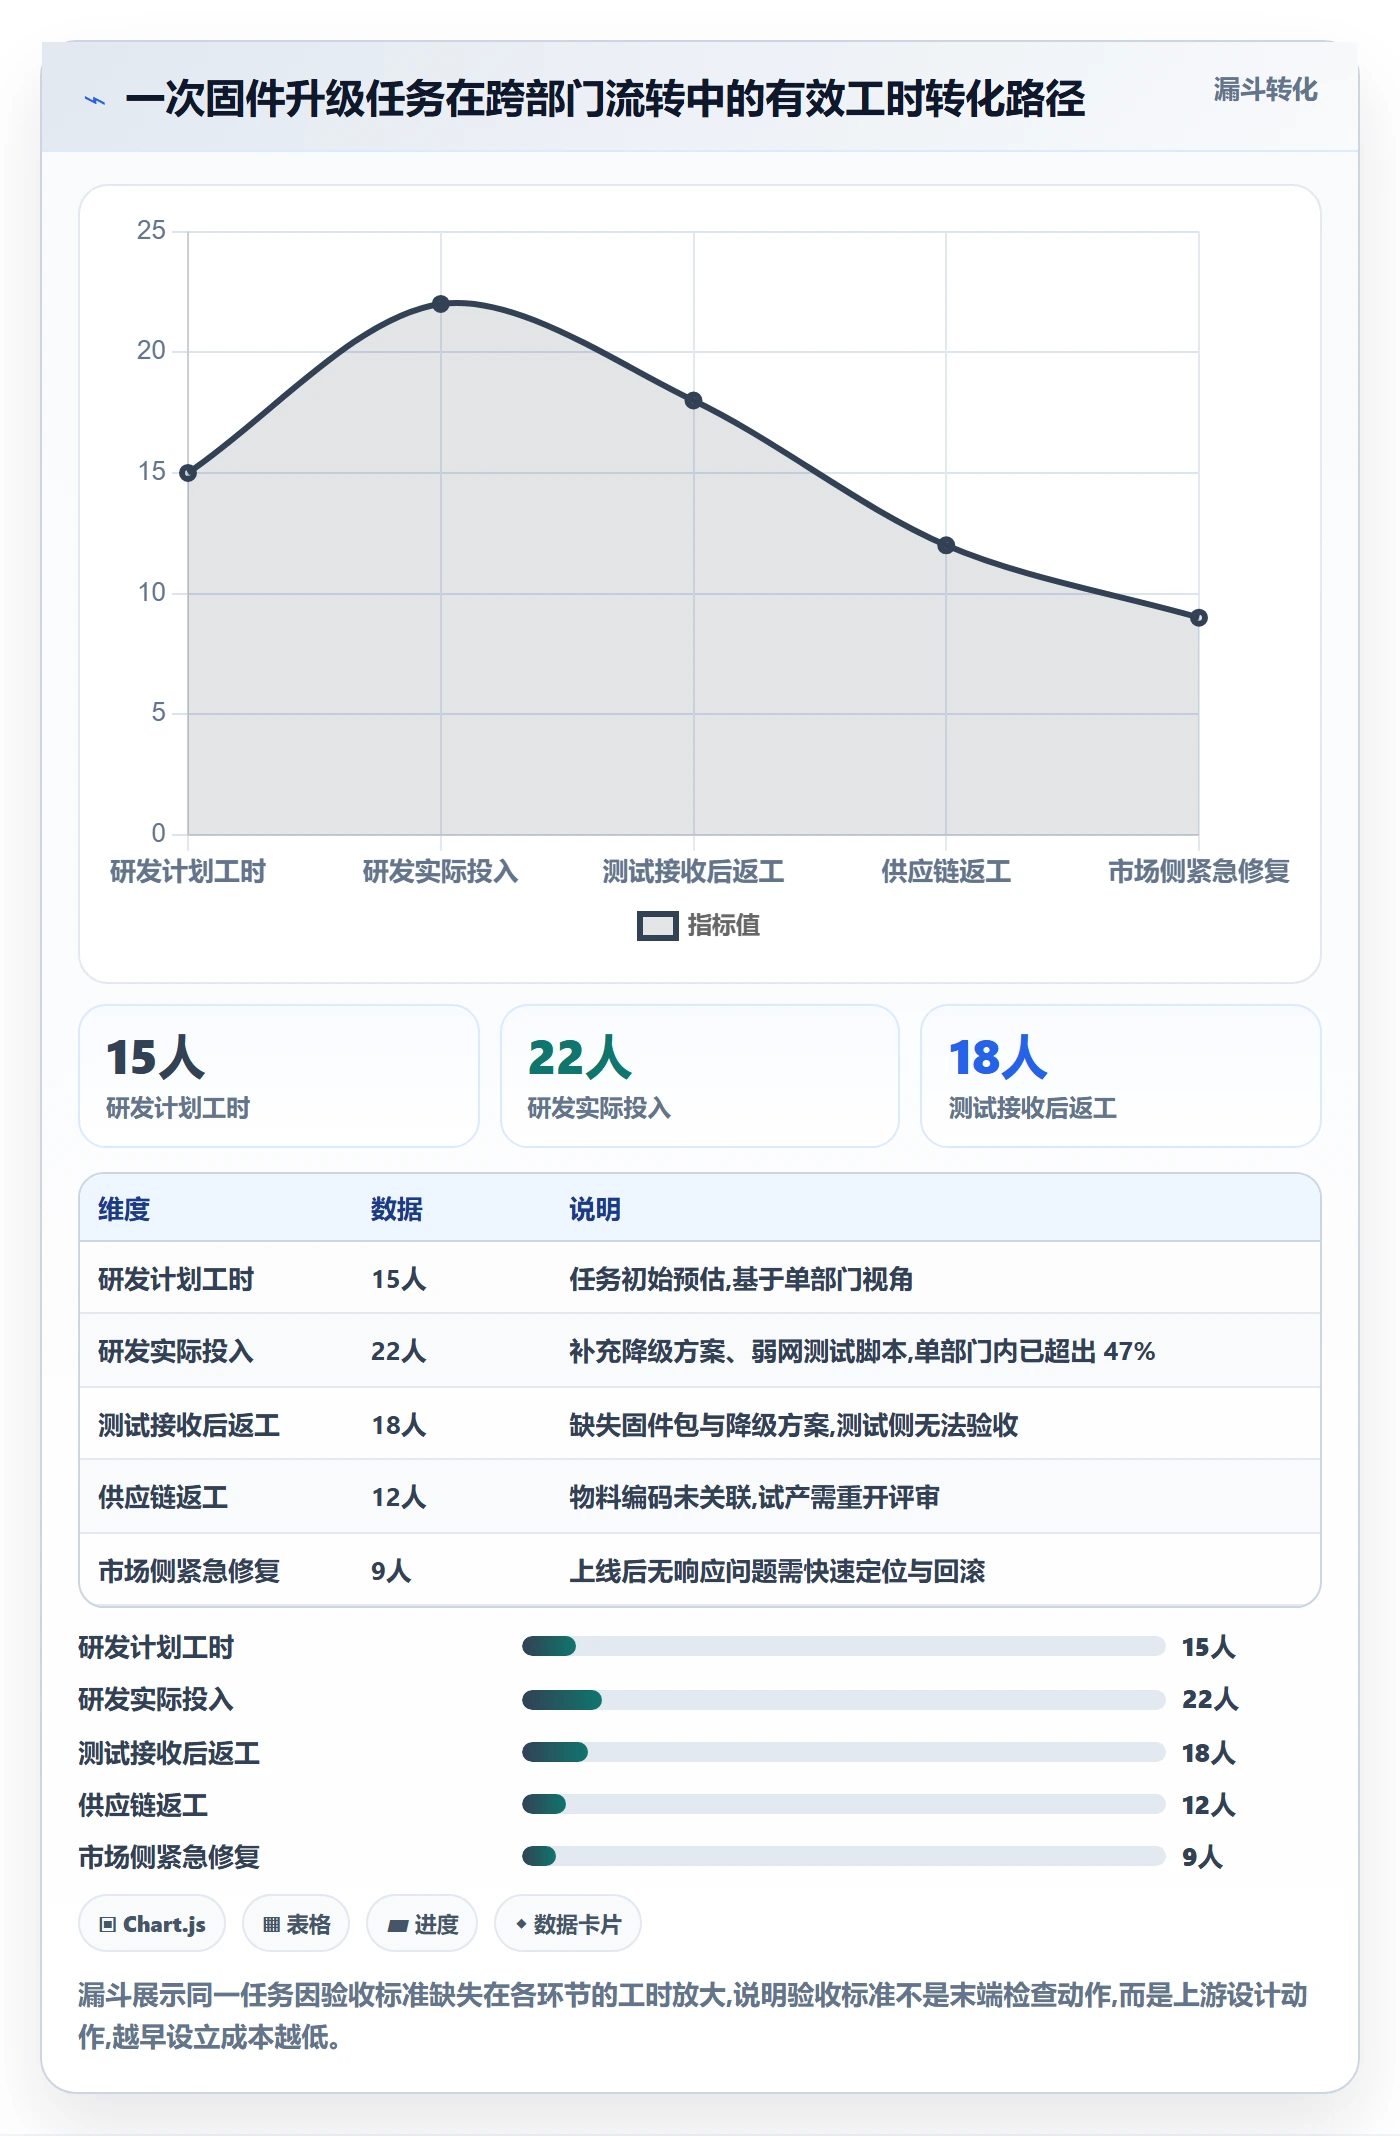
Task: Click the Chart.js tag chip
Action: 152,1924
